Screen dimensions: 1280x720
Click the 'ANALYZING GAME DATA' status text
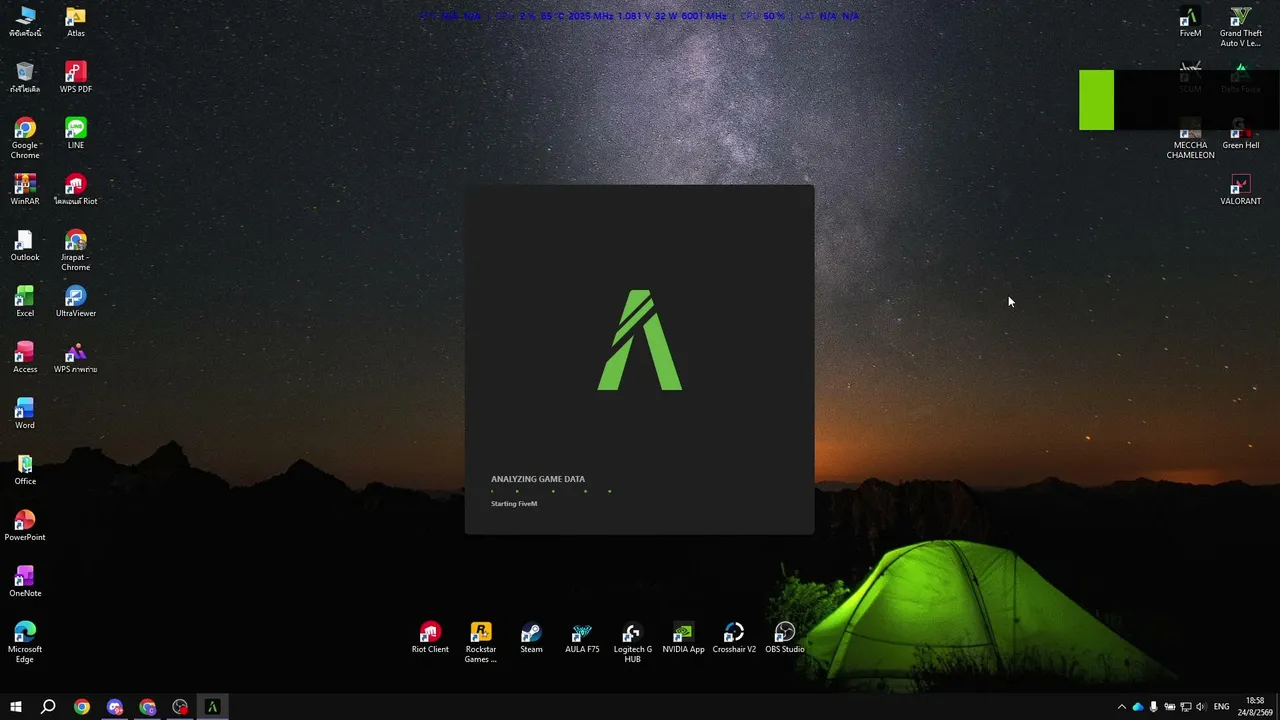click(538, 479)
